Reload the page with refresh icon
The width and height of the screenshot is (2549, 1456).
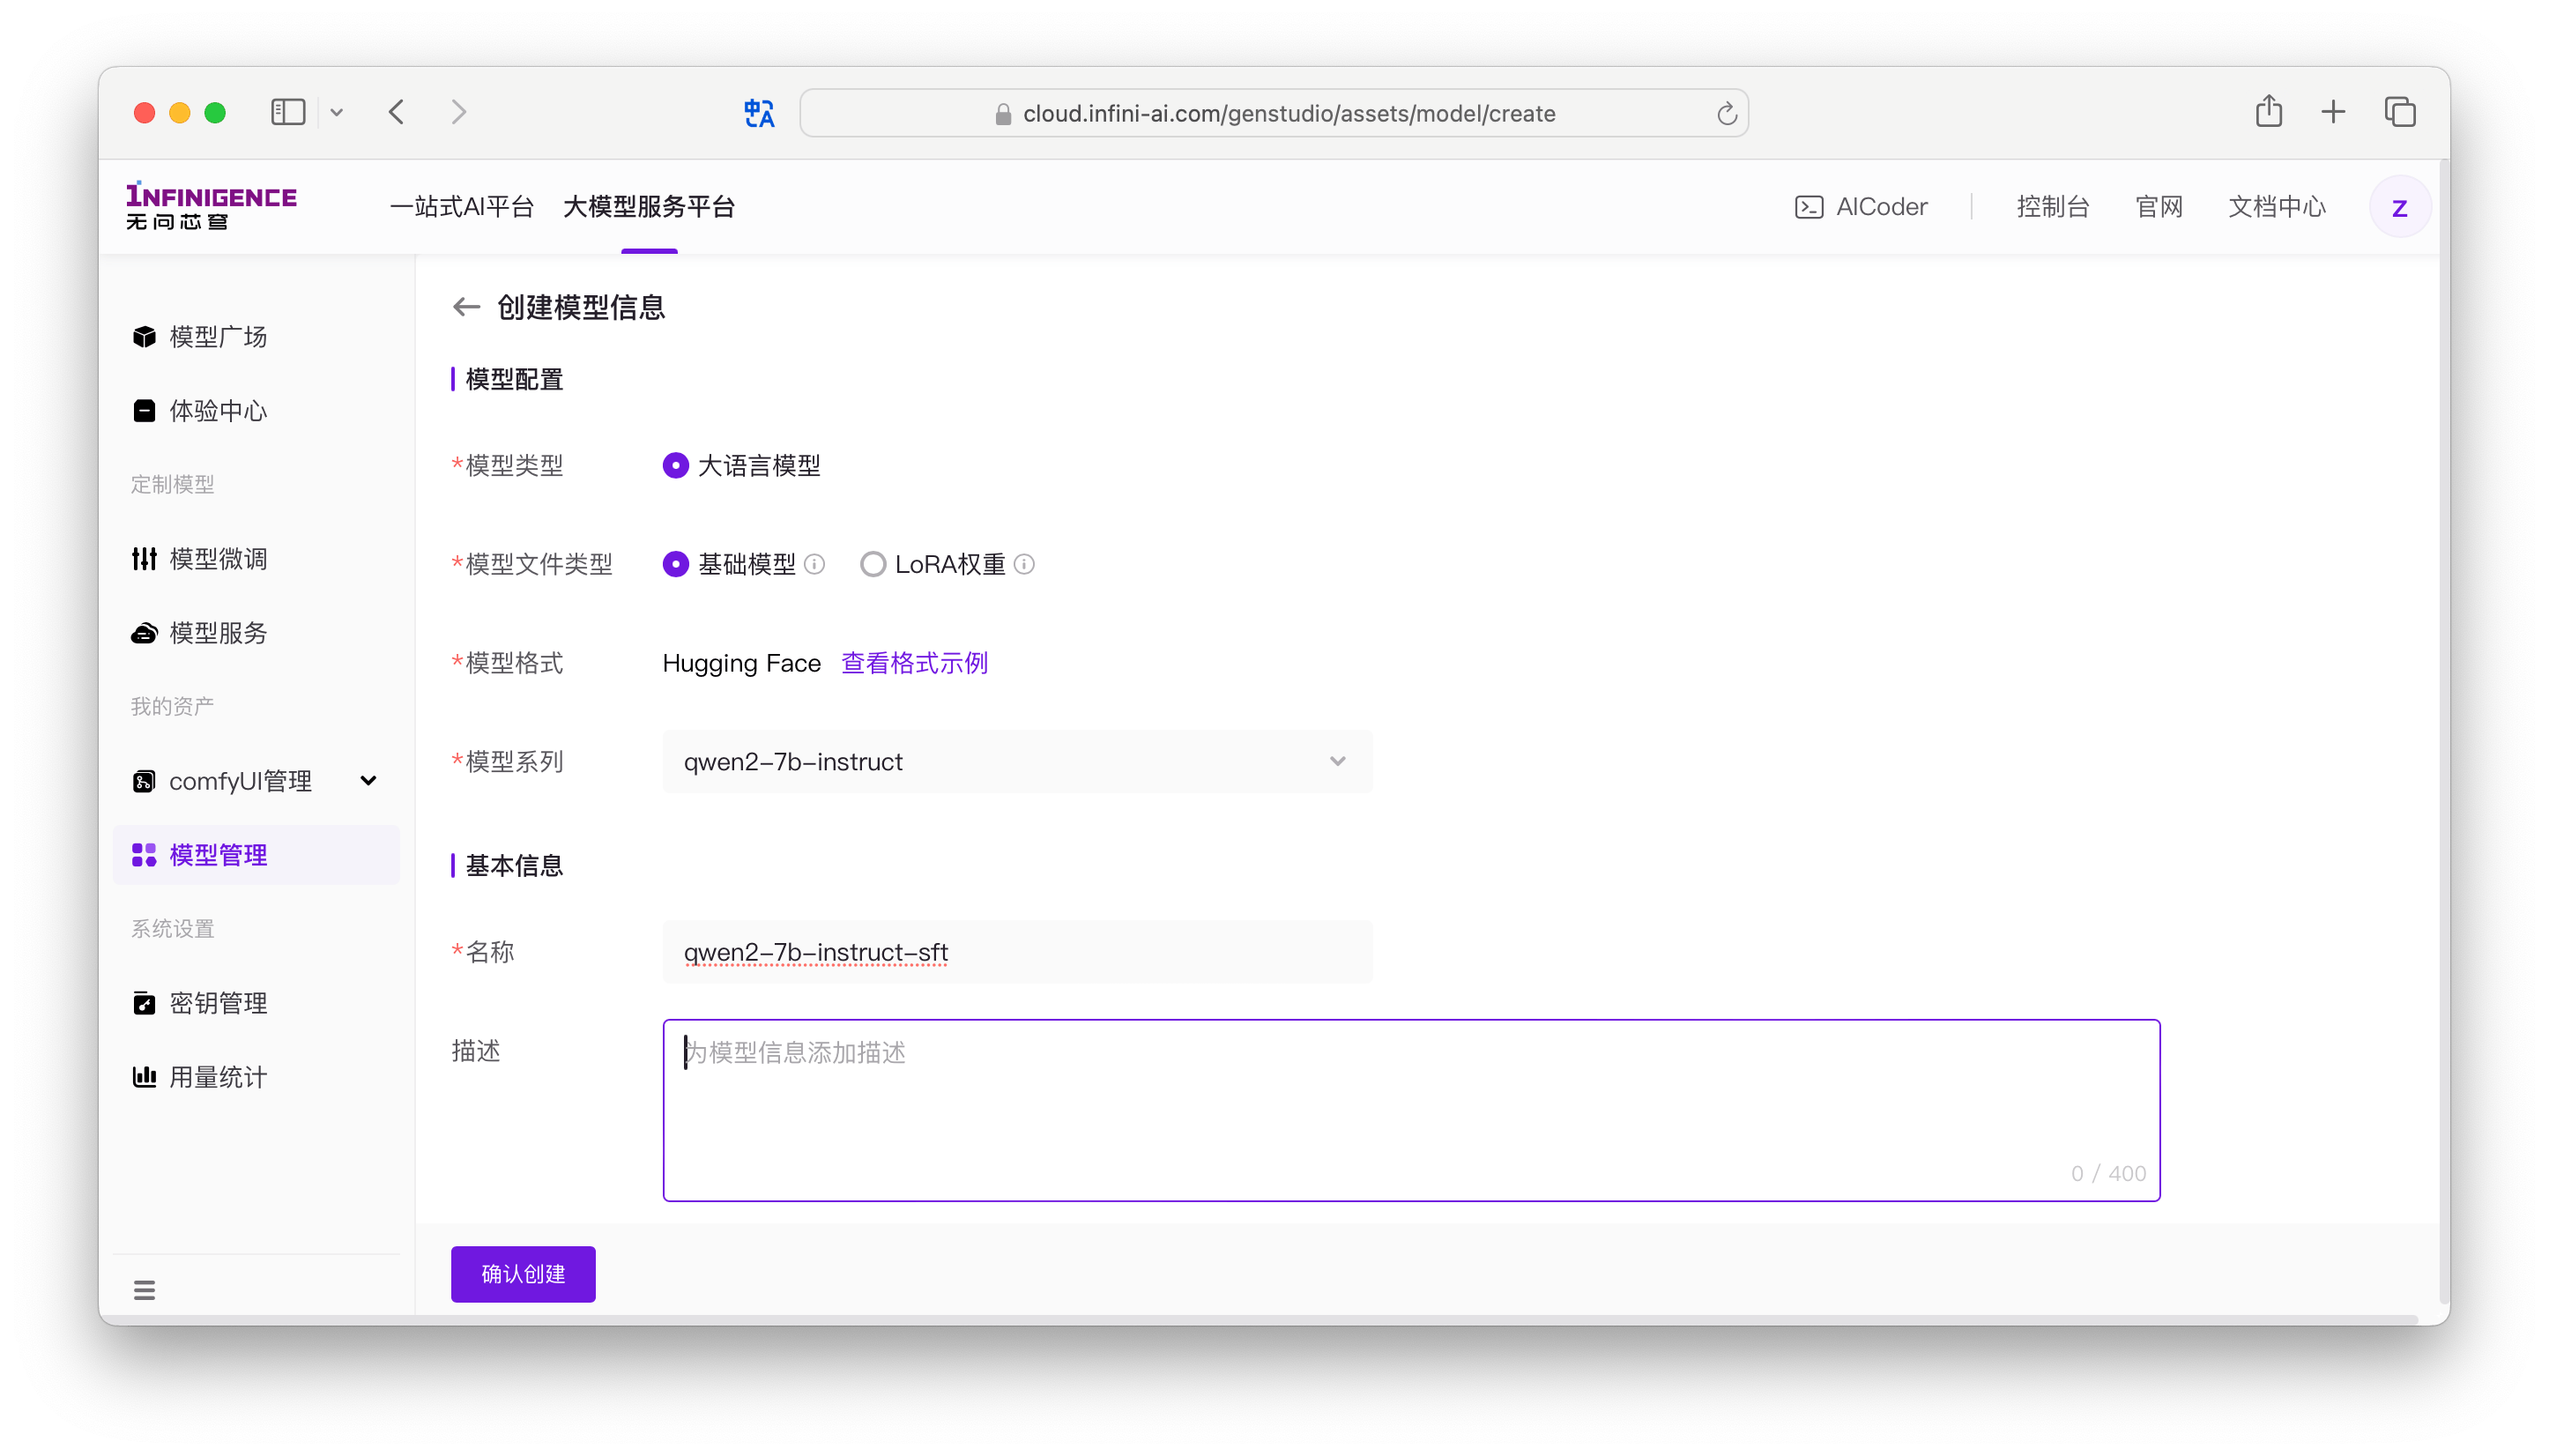[x=1726, y=114]
